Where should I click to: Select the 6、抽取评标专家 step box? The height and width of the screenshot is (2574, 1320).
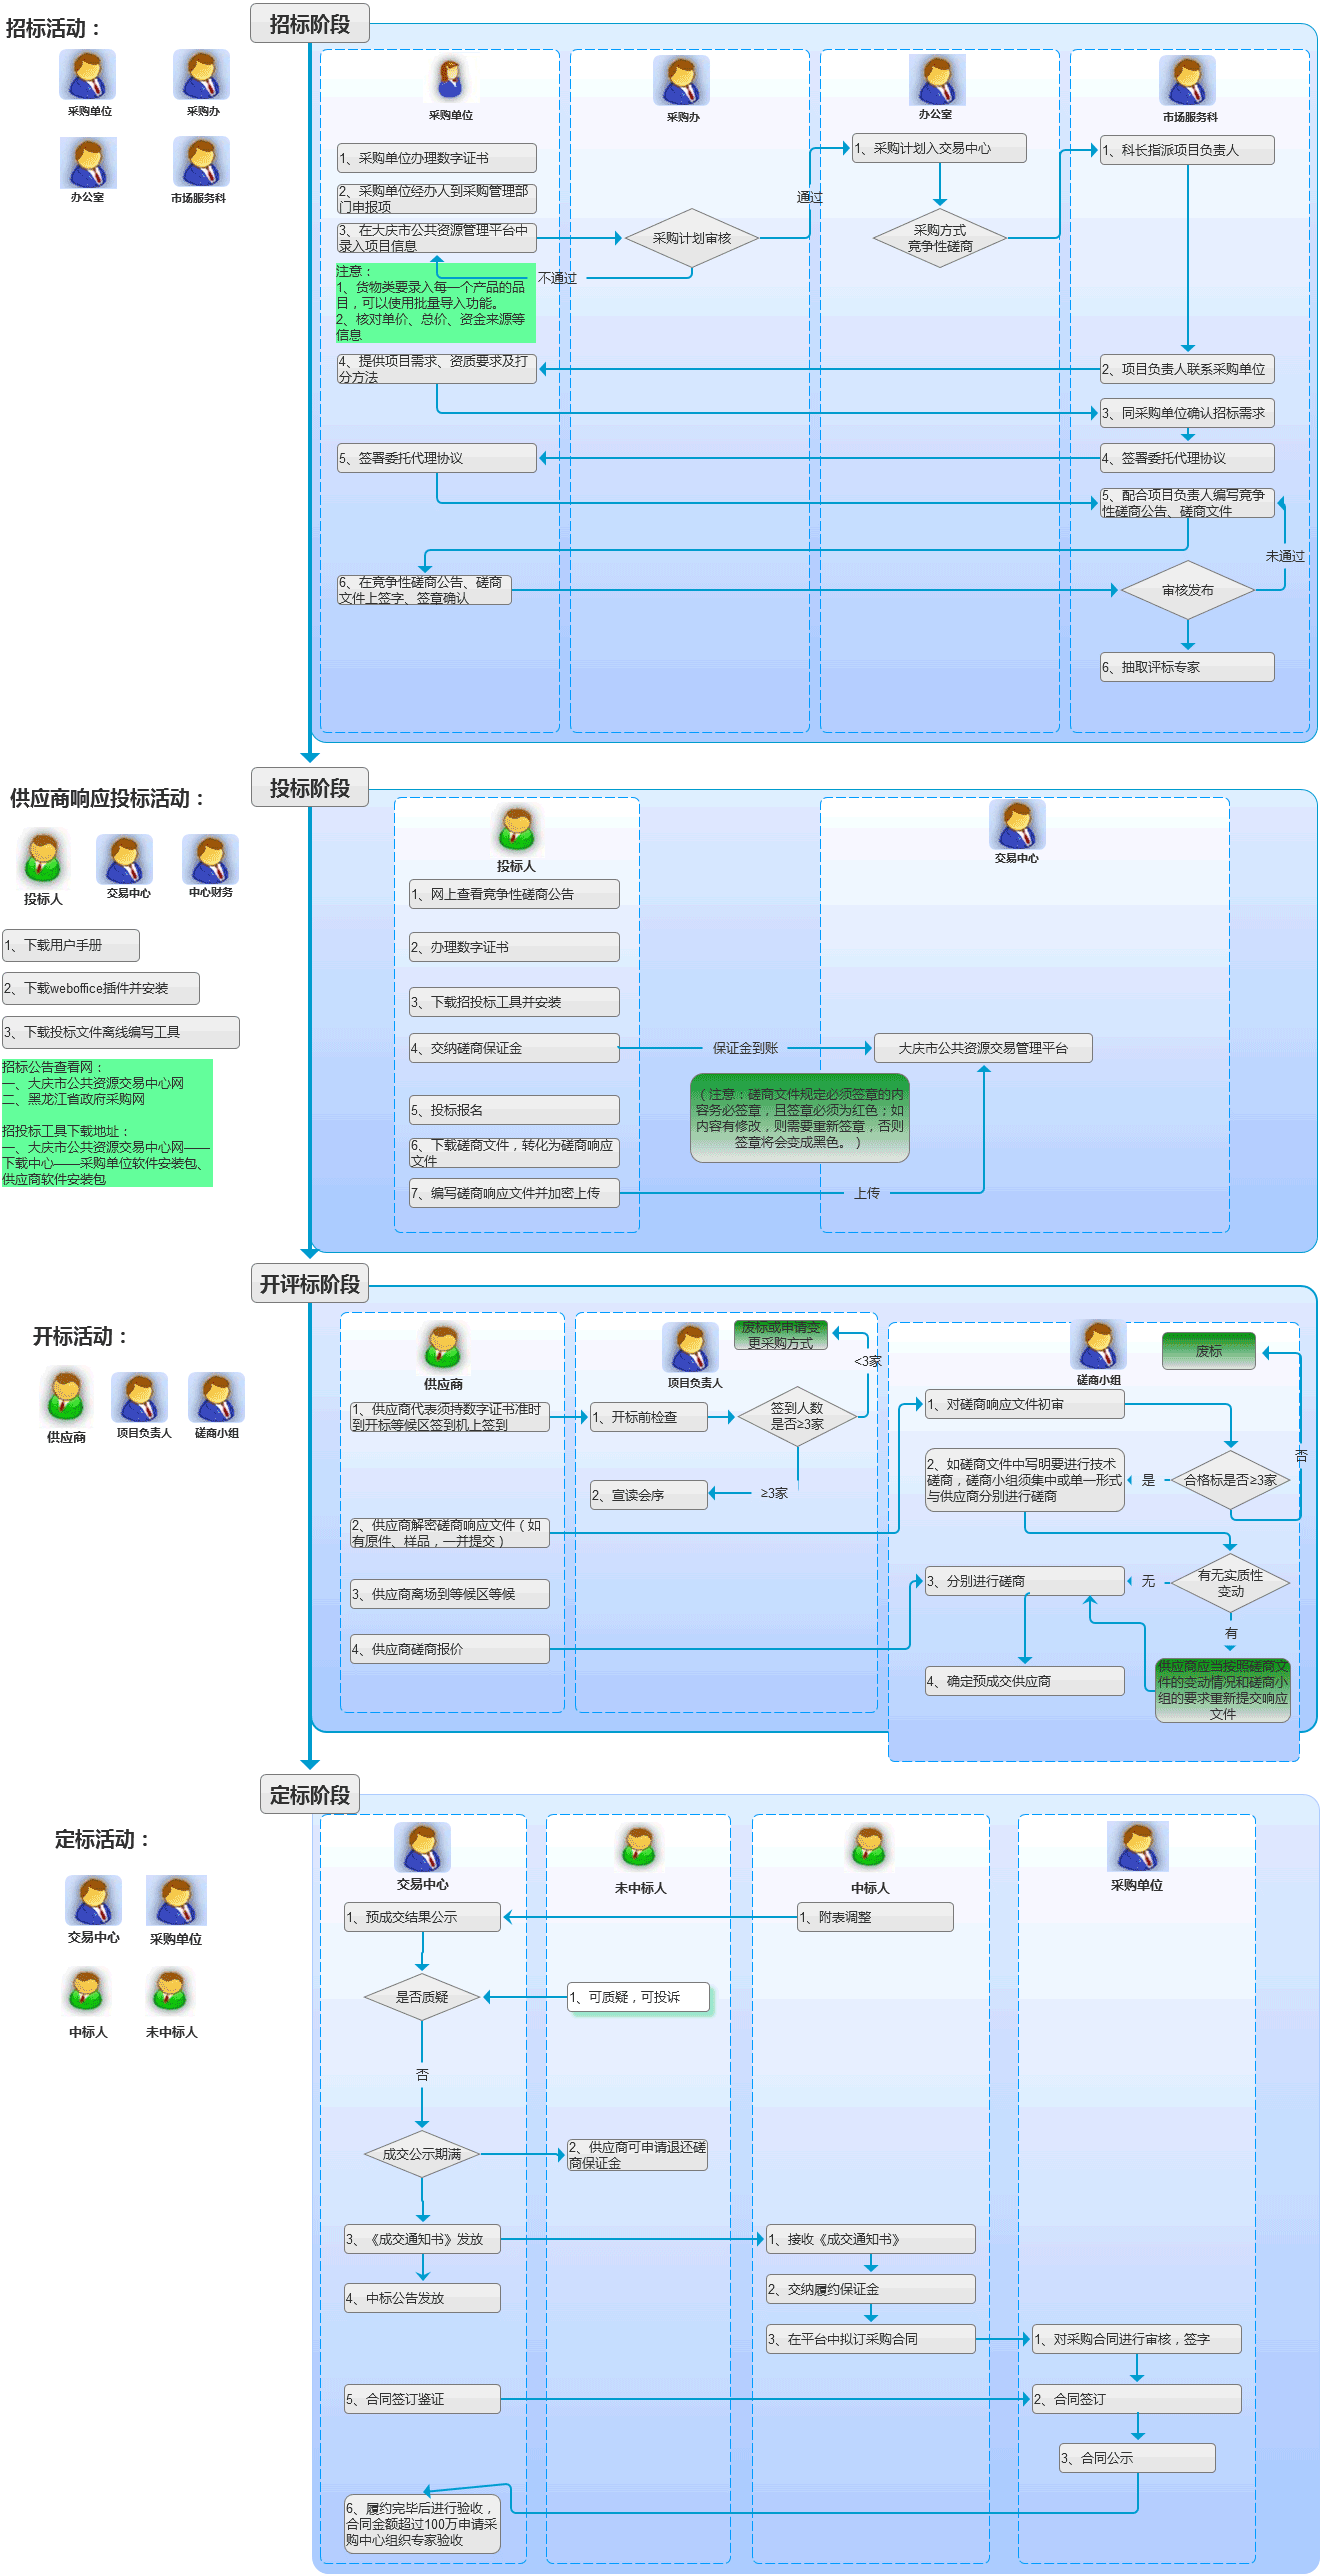click(1187, 667)
